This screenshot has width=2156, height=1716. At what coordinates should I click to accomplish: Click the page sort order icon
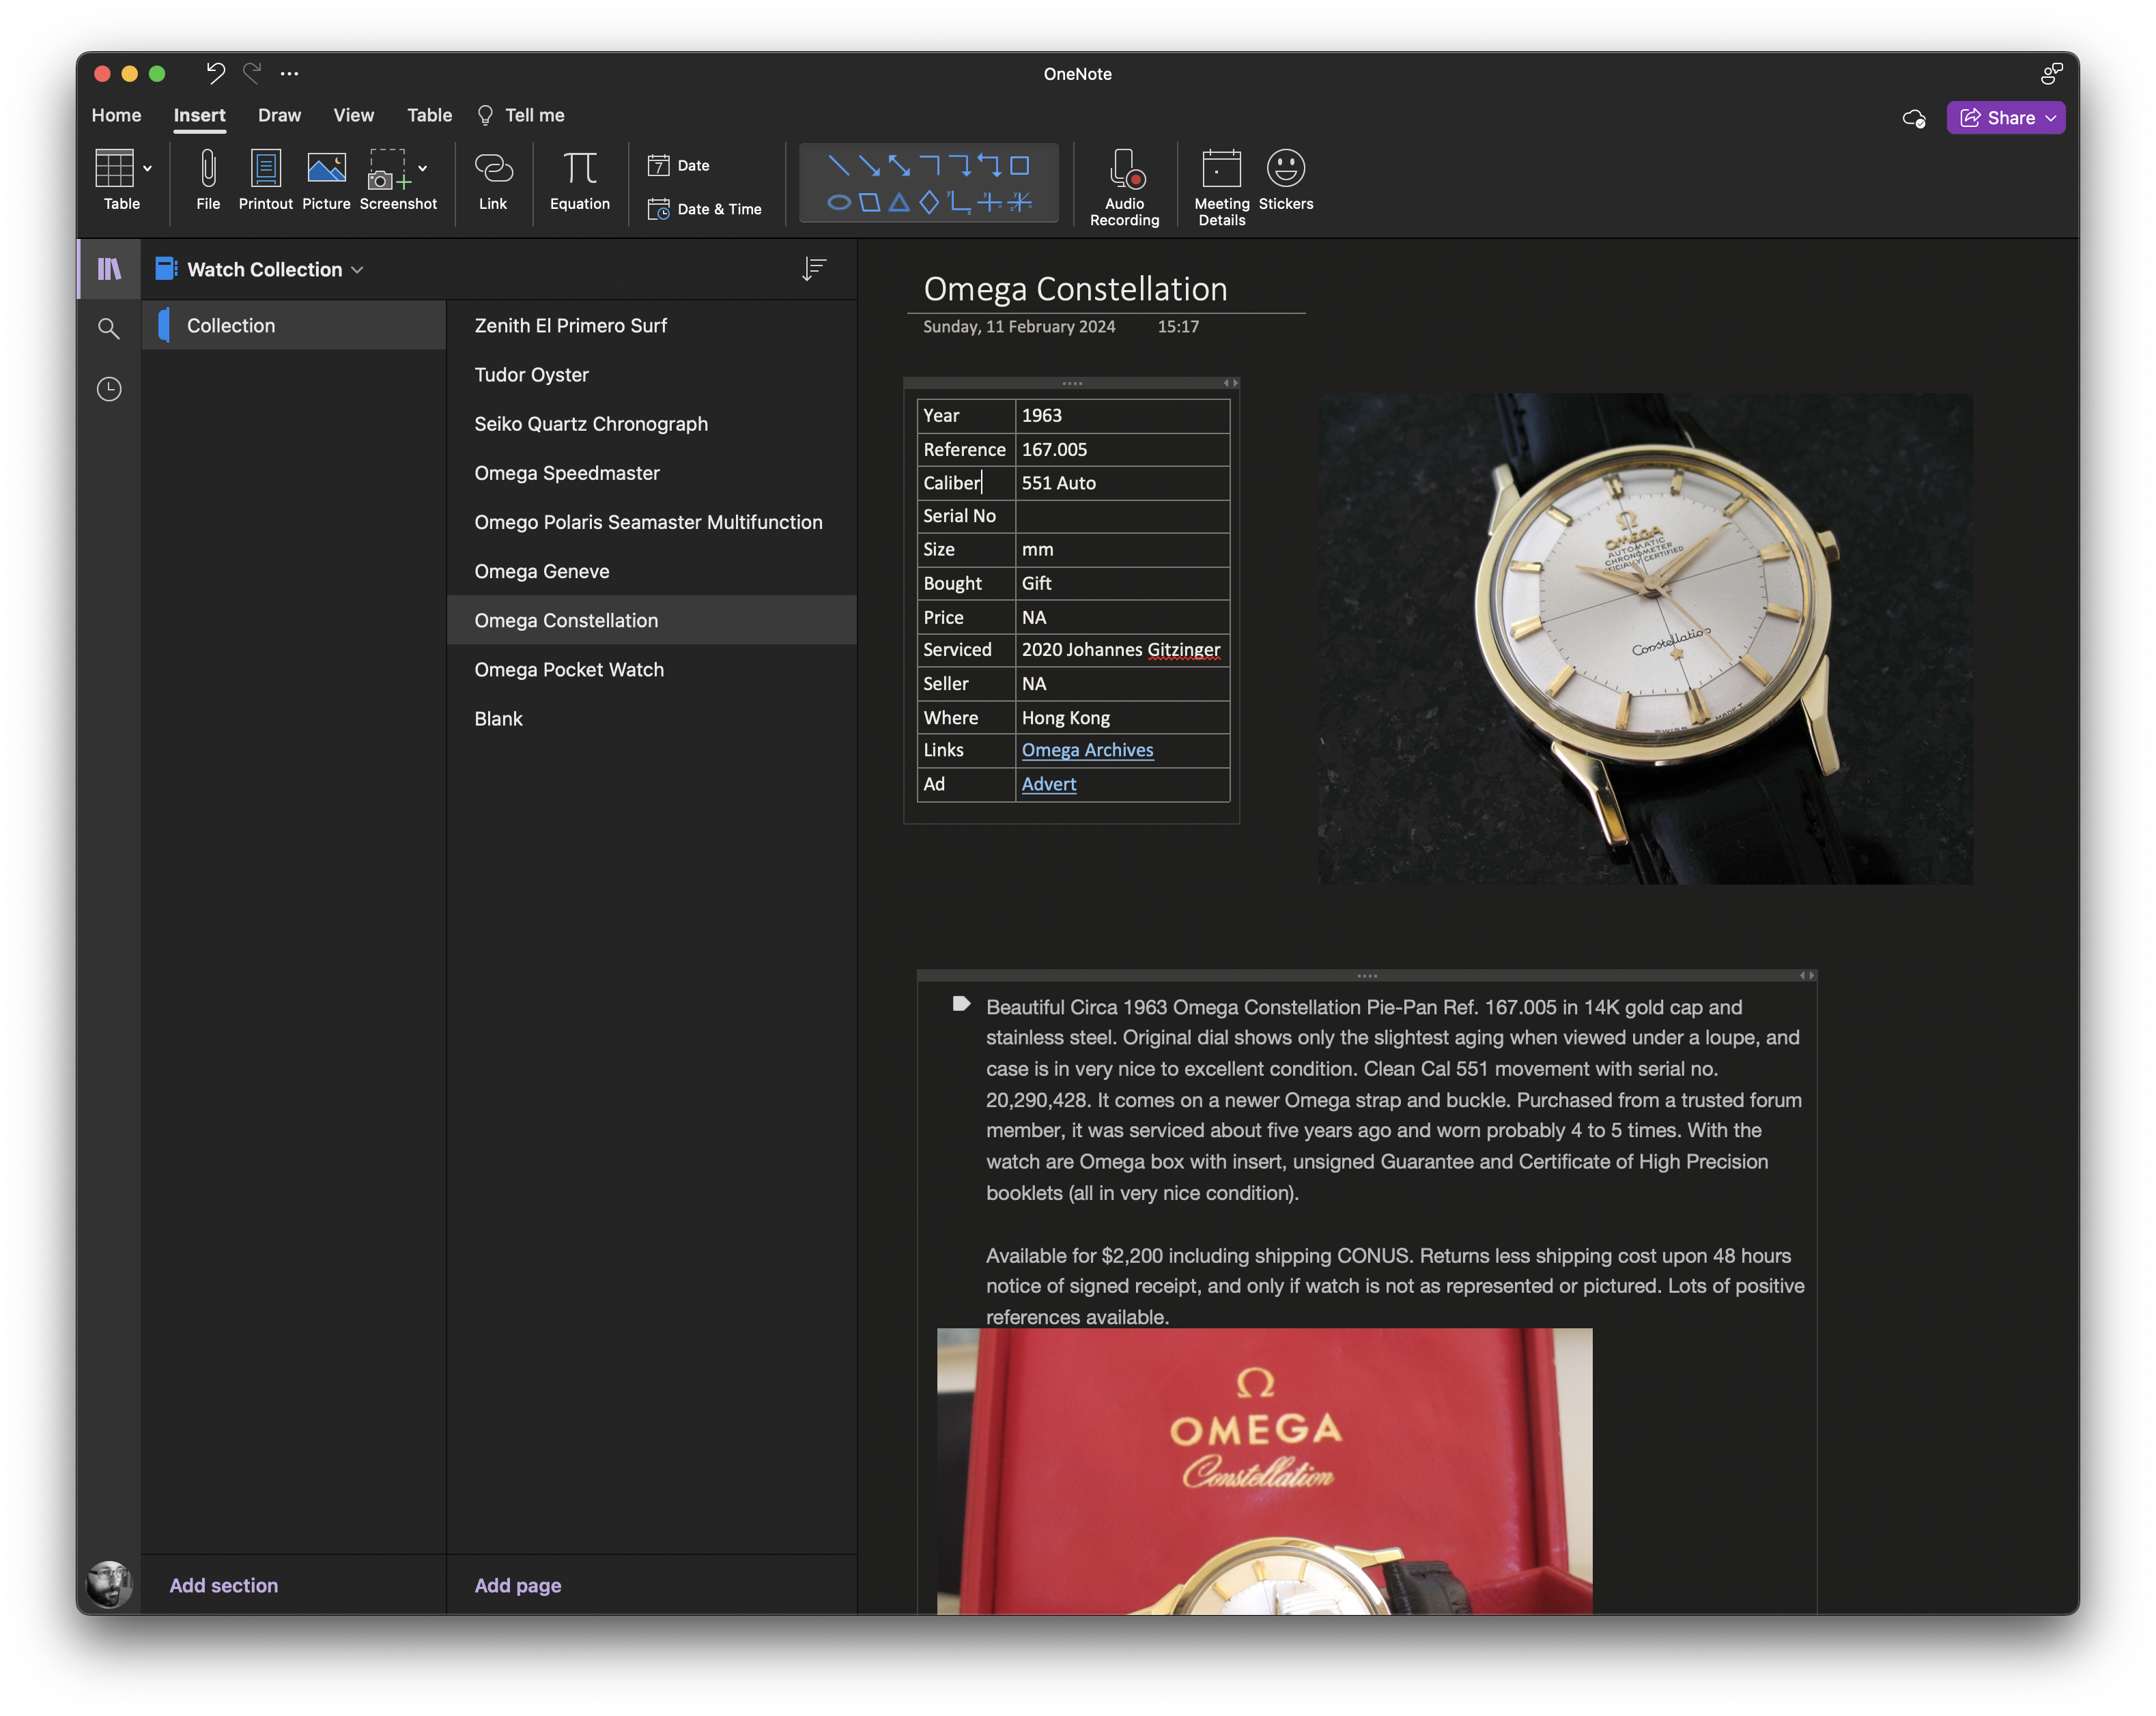pyautogui.click(x=814, y=269)
